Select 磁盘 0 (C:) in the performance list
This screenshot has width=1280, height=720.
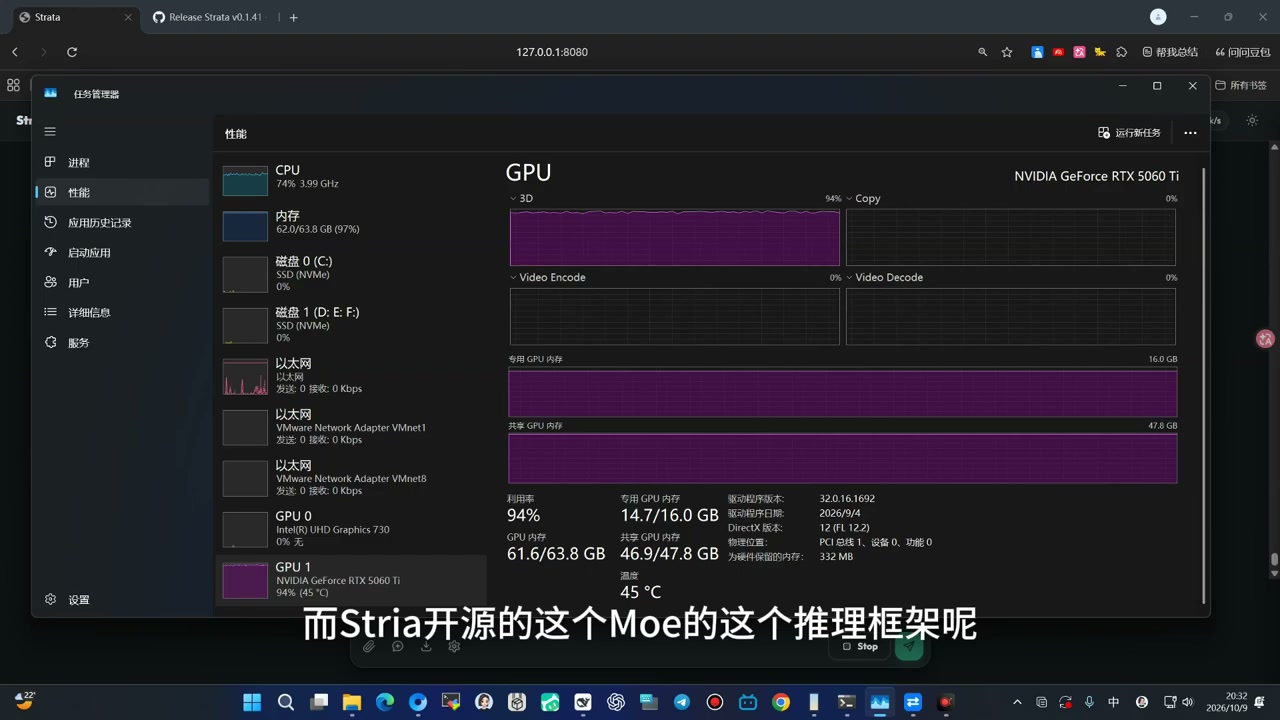[x=351, y=274]
